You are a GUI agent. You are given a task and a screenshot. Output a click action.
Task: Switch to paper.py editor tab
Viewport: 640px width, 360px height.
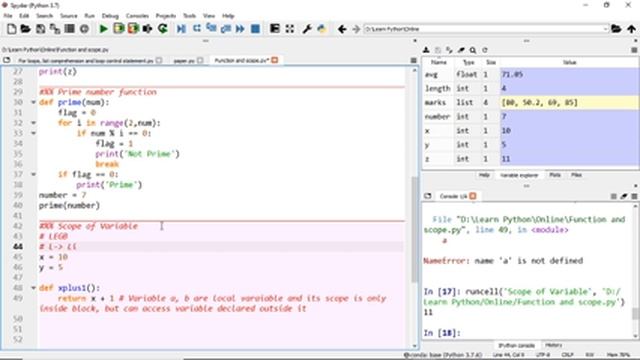[x=184, y=60]
